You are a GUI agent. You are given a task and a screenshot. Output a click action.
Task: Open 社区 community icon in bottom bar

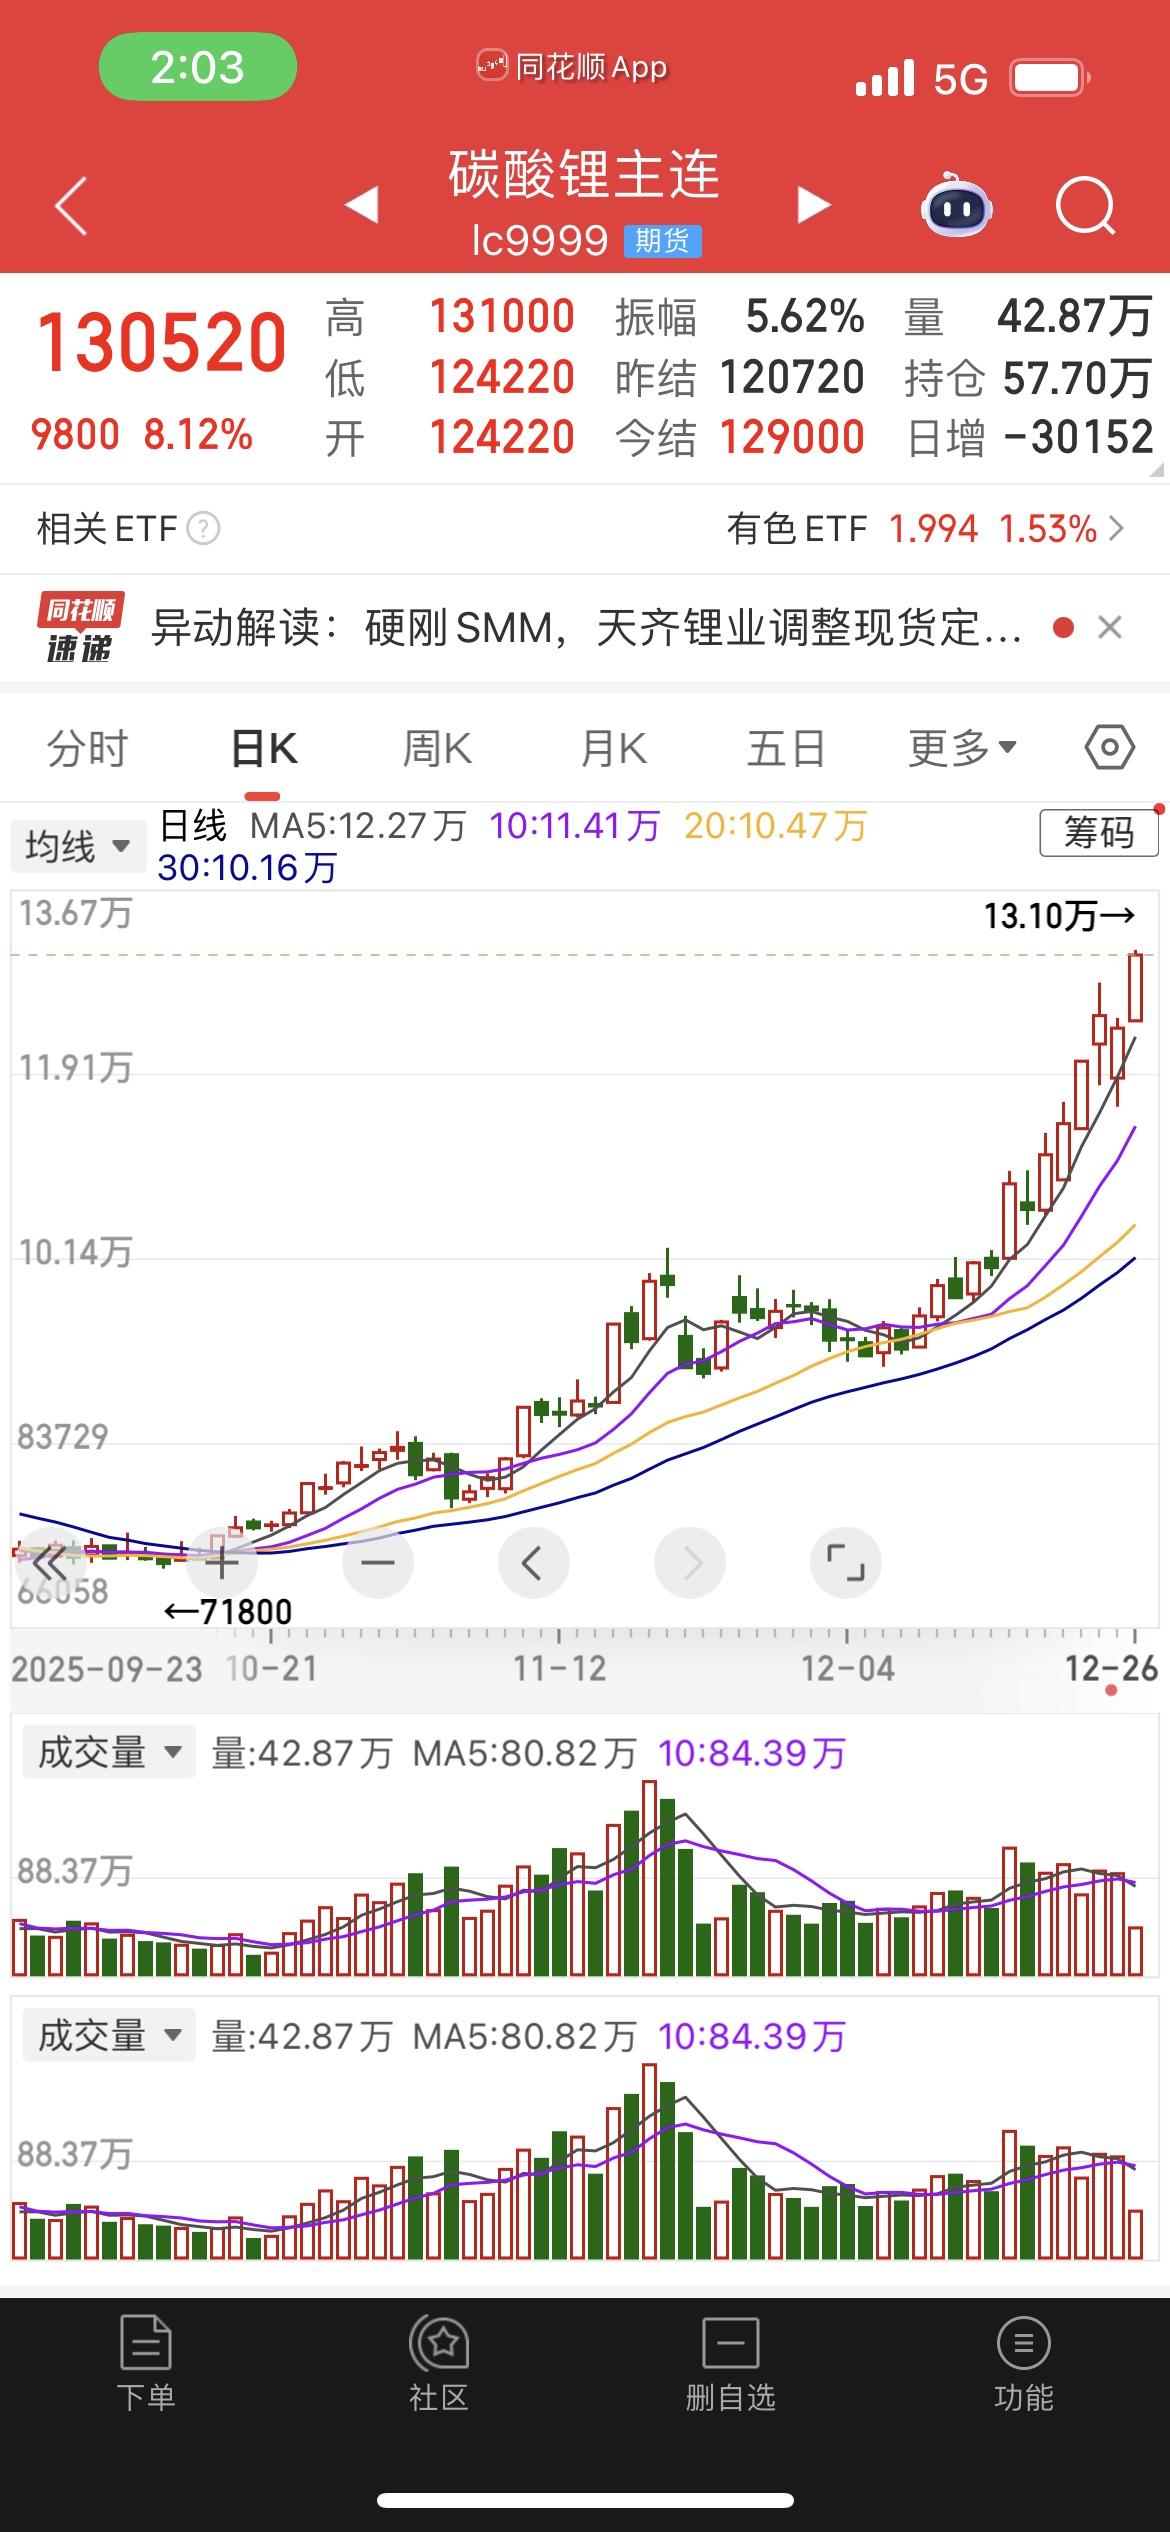tap(439, 2363)
